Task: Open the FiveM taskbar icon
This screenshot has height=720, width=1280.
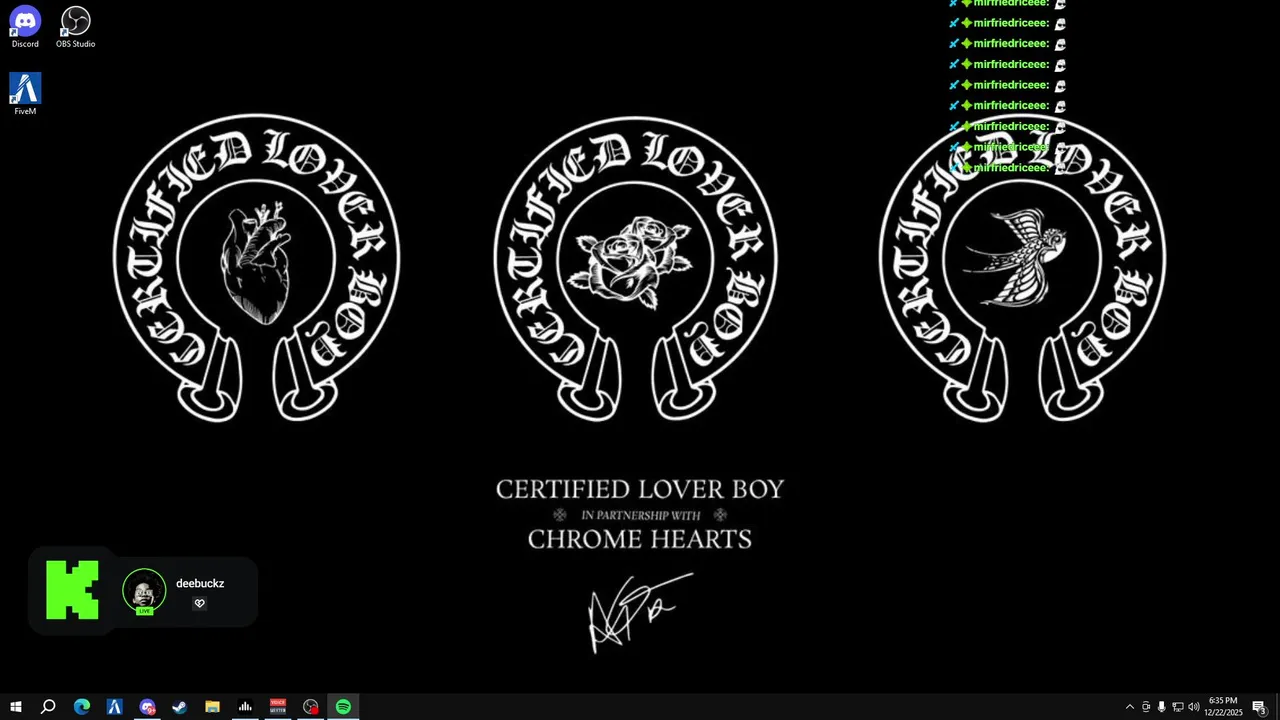Action: pos(114,707)
